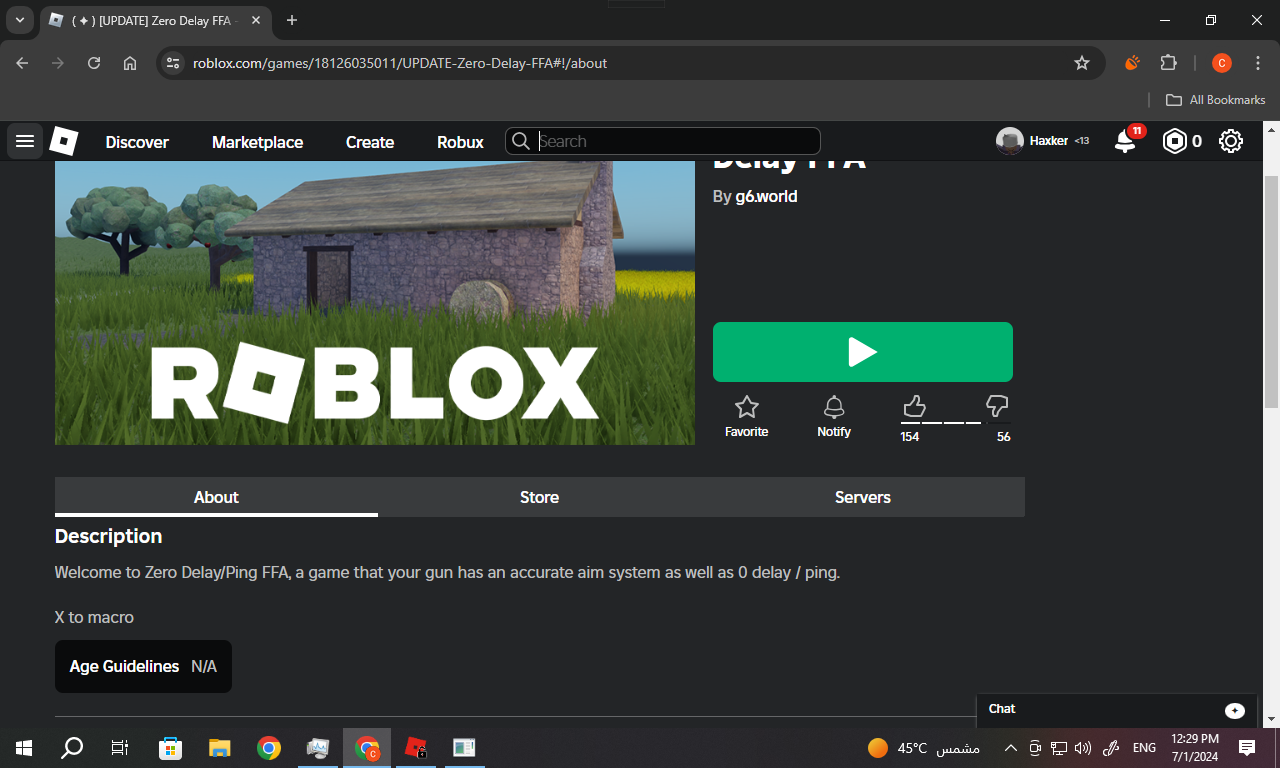Open the 45°C weather widget
The height and width of the screenshot is (768, 1280).
(x=923, y=748)
